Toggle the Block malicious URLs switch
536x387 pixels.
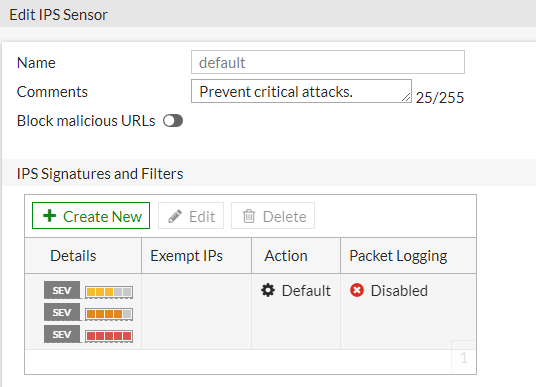click(x=173, y=121)
